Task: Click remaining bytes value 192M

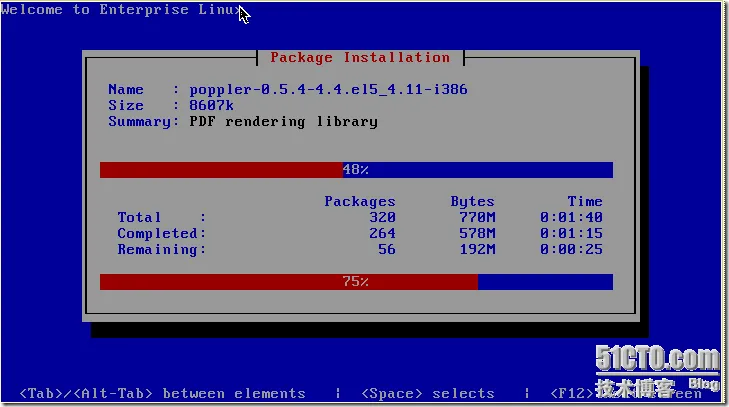Action: tap(477, 250)
